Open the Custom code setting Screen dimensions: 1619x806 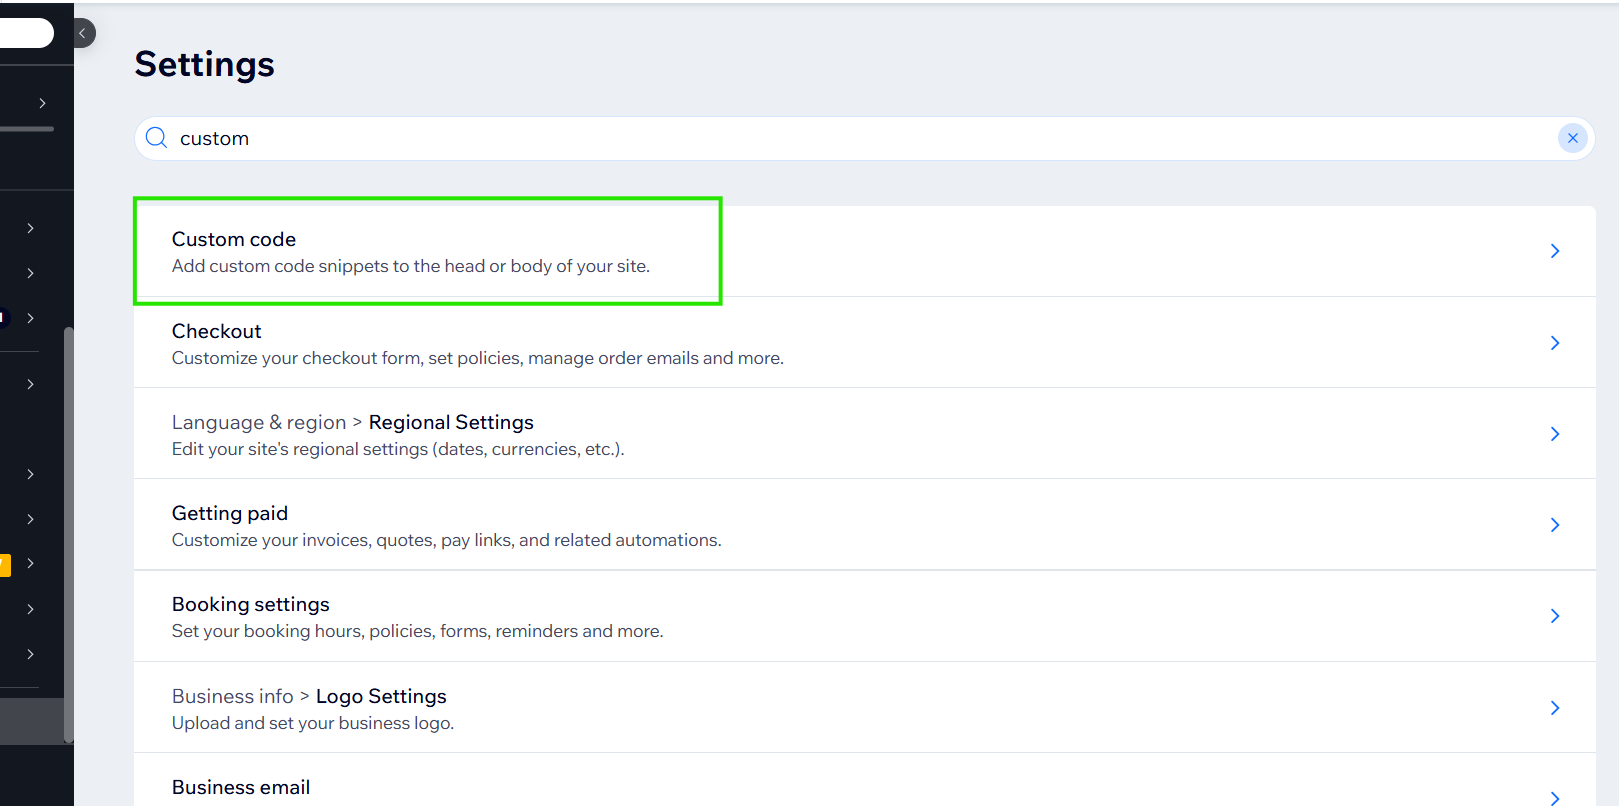pyautogui.click(x=234, y=240)
